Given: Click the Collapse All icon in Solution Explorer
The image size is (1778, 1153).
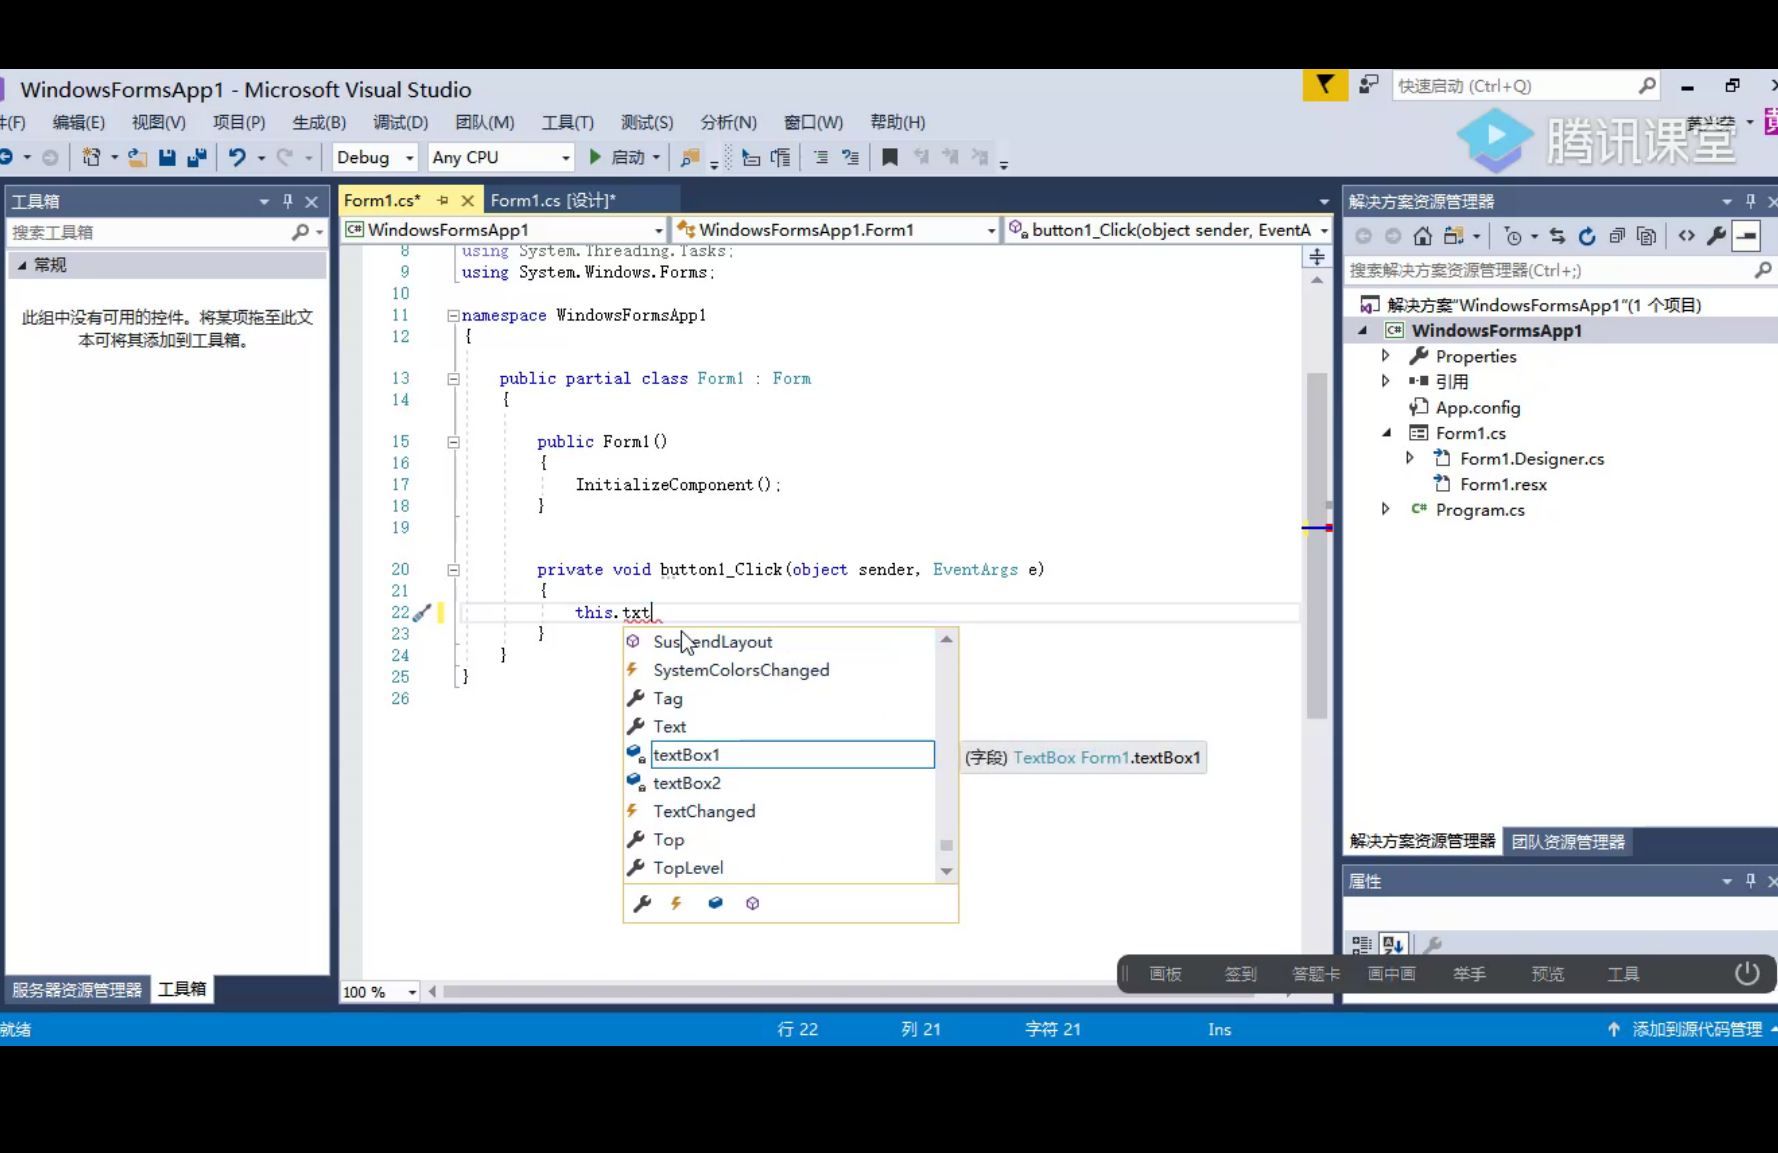Looking at the screenshot, I should pos(1617,237).
